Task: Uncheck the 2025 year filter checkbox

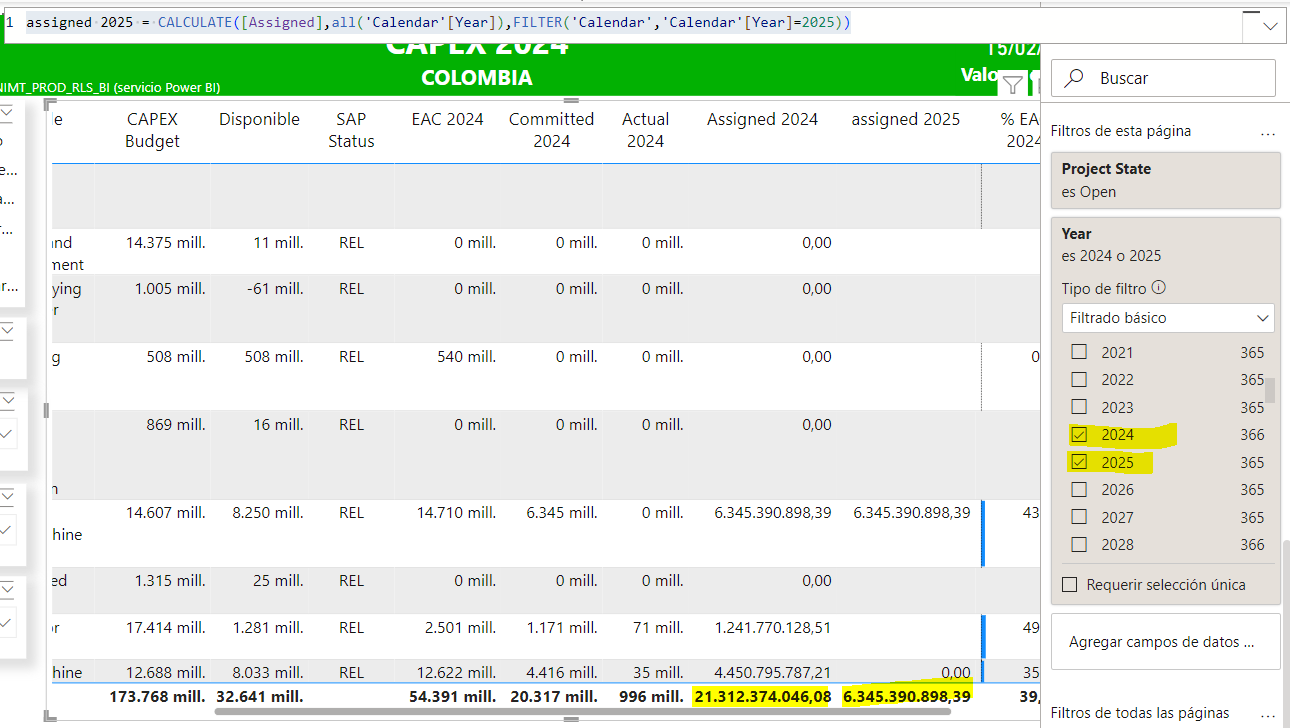Action: (x=1079, y=462)
